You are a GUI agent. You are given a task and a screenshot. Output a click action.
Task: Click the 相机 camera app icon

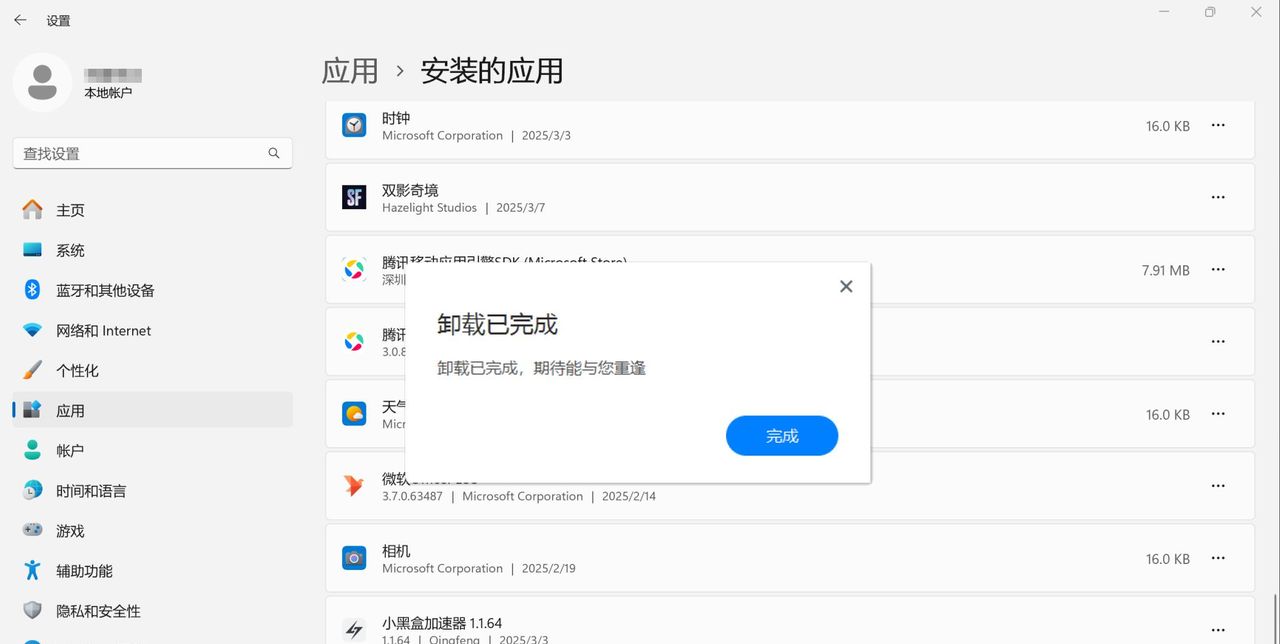coord(353,558)
